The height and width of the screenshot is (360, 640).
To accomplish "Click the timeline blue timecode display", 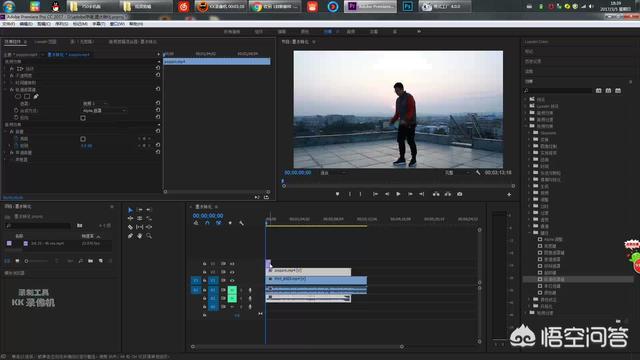I will 208,216.
